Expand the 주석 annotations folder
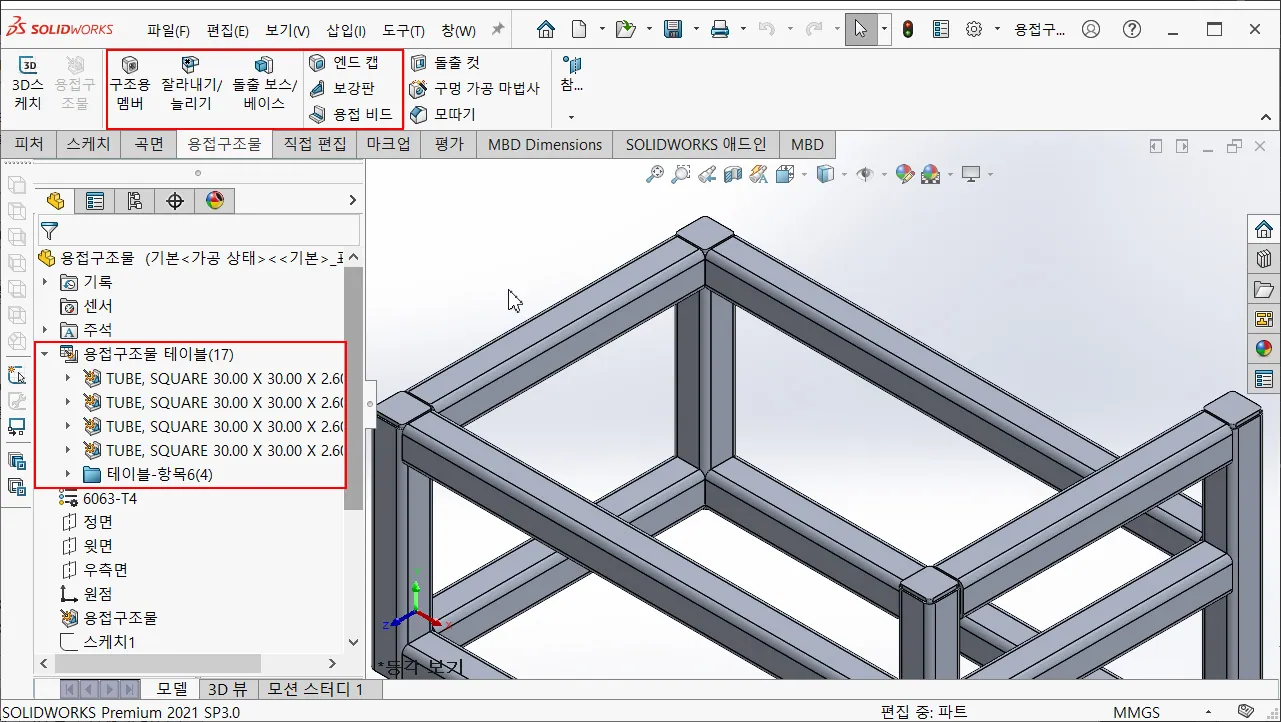 (x=44, y=330)
